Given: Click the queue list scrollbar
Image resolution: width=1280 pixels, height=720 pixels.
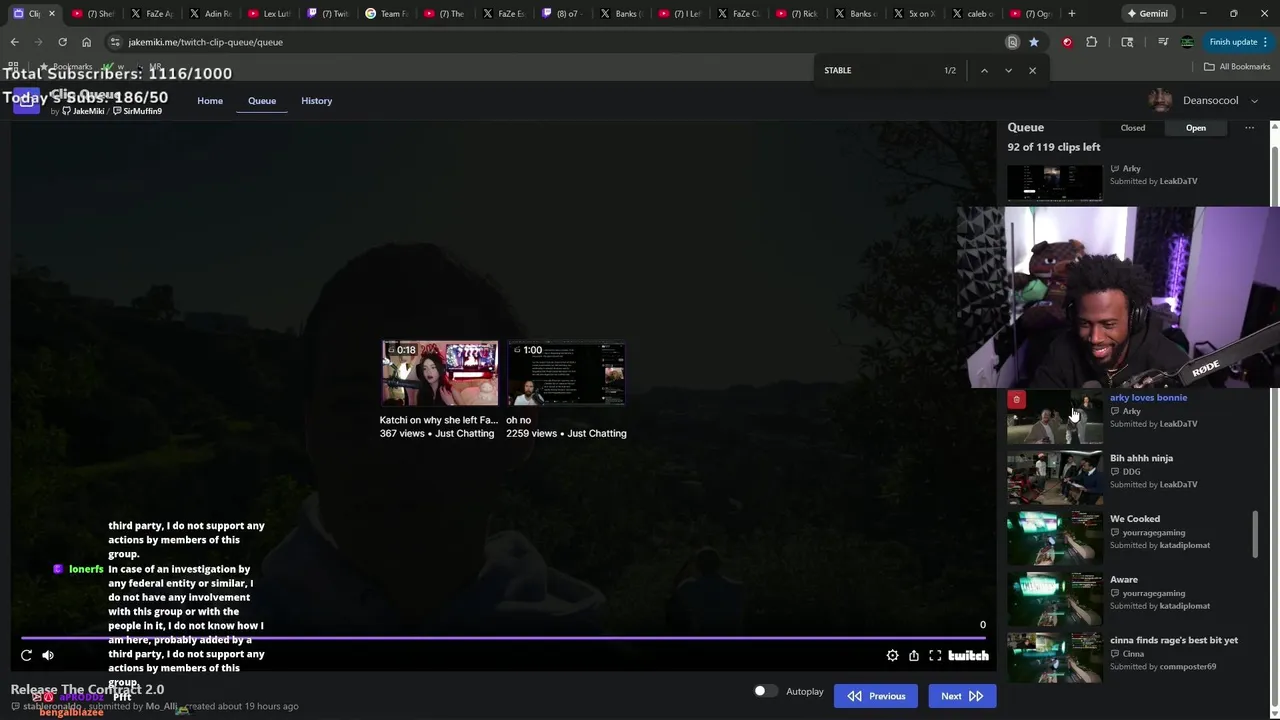Looking at the screenshot, I should [x=1255, y=535].
